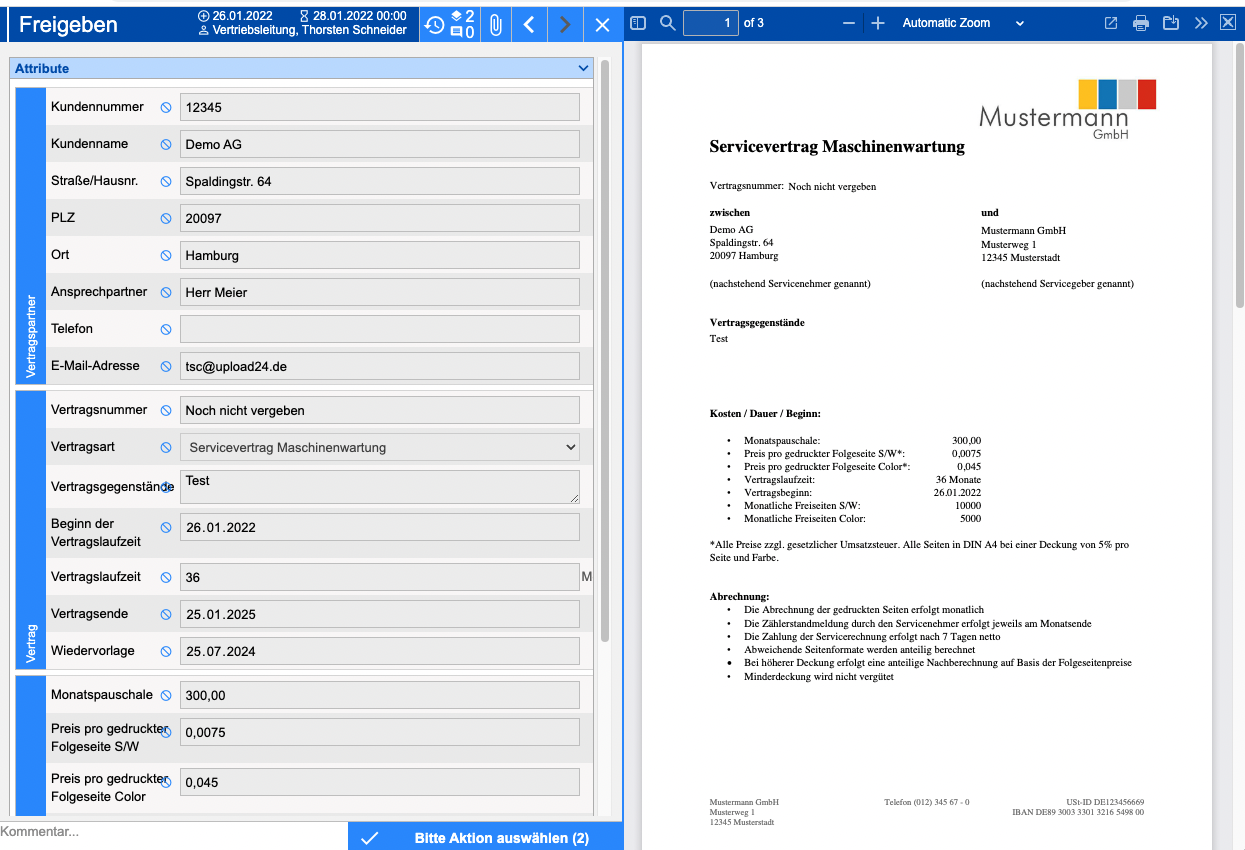The width and height of the screenshot is (1245, 850).
Task: Click the Wiedervorlage field 25.07.2024
Action: pyautogui.click(x=380, y=651)
